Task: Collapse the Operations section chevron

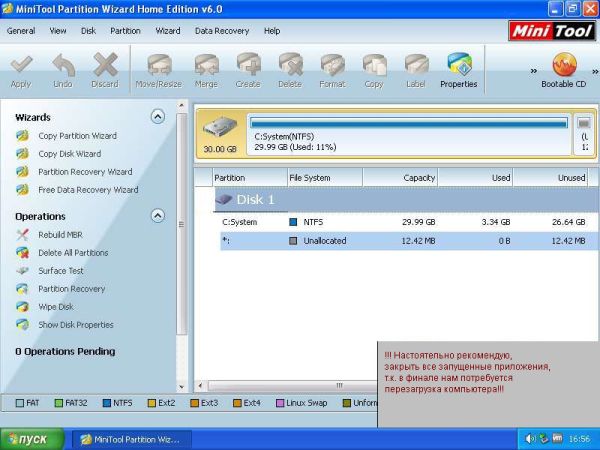Action: (158, 216)
